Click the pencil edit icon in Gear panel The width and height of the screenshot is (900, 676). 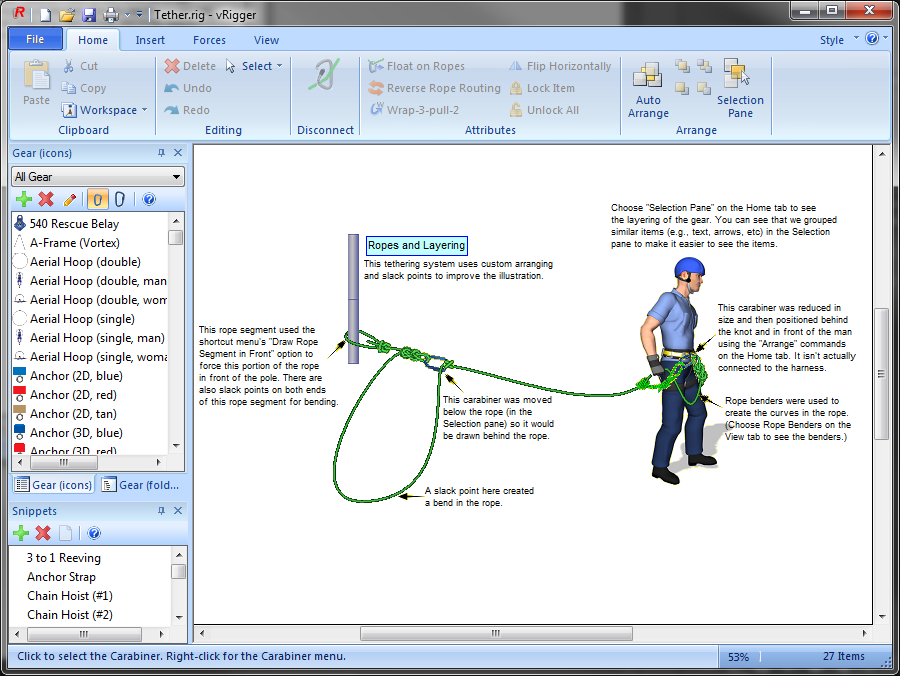70,200
